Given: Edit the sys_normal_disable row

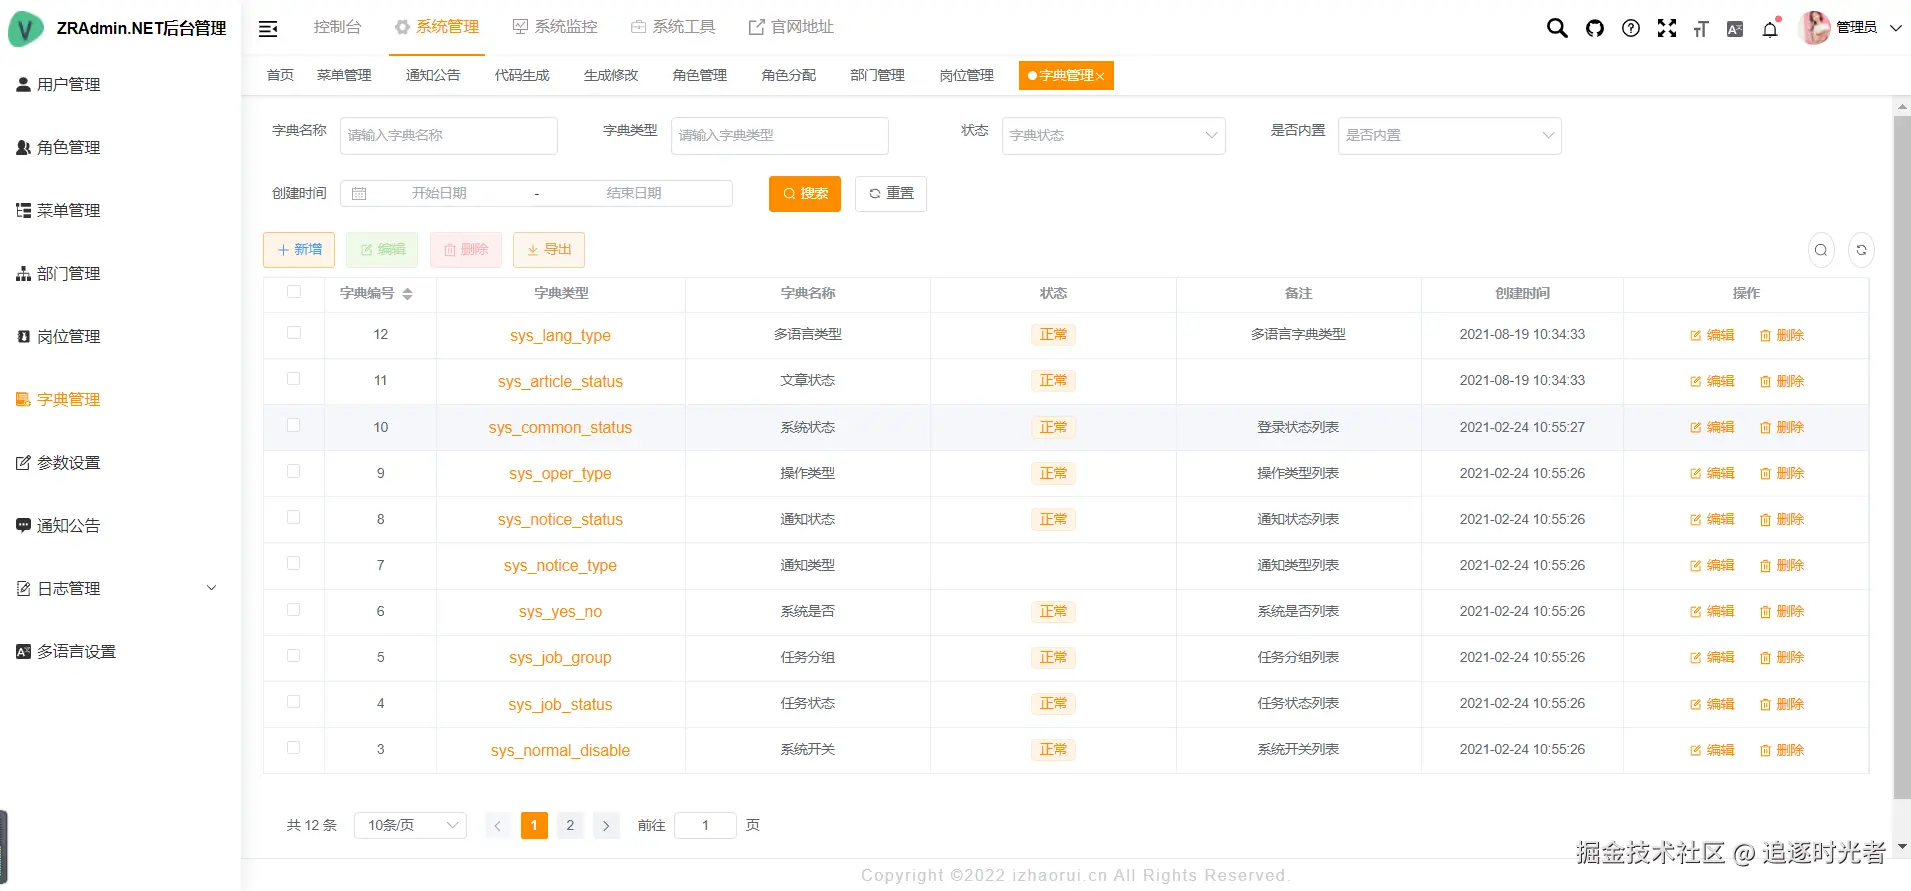Looking at the screenshot, I should point(1712,750).
